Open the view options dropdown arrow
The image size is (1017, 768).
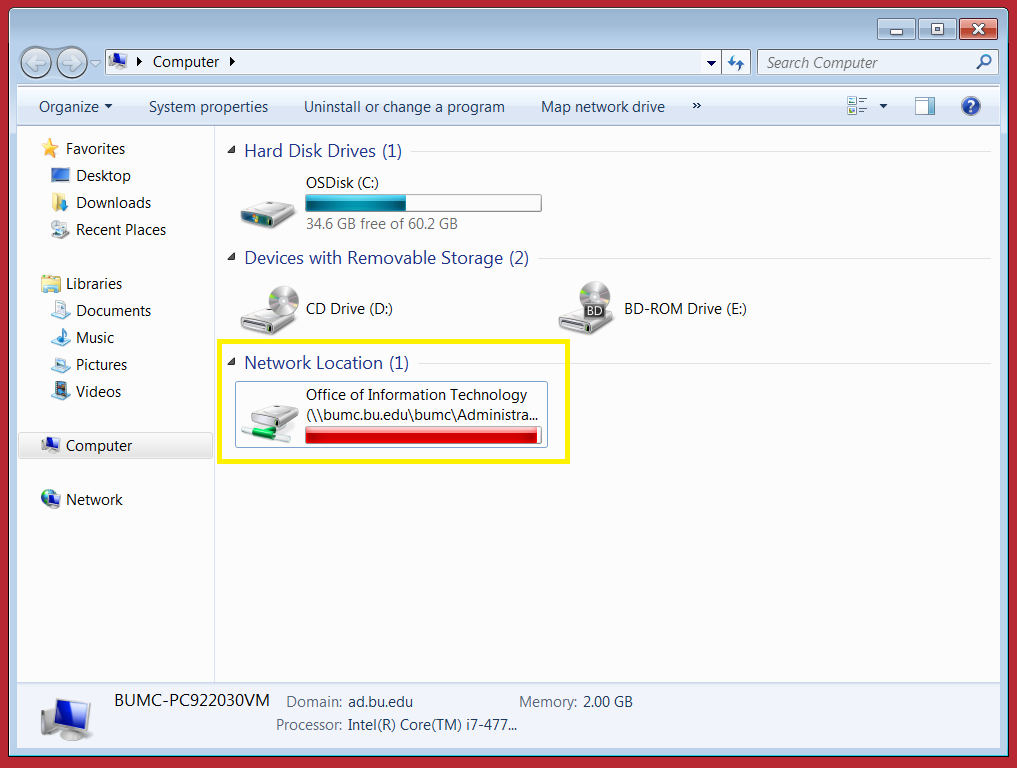883,106
